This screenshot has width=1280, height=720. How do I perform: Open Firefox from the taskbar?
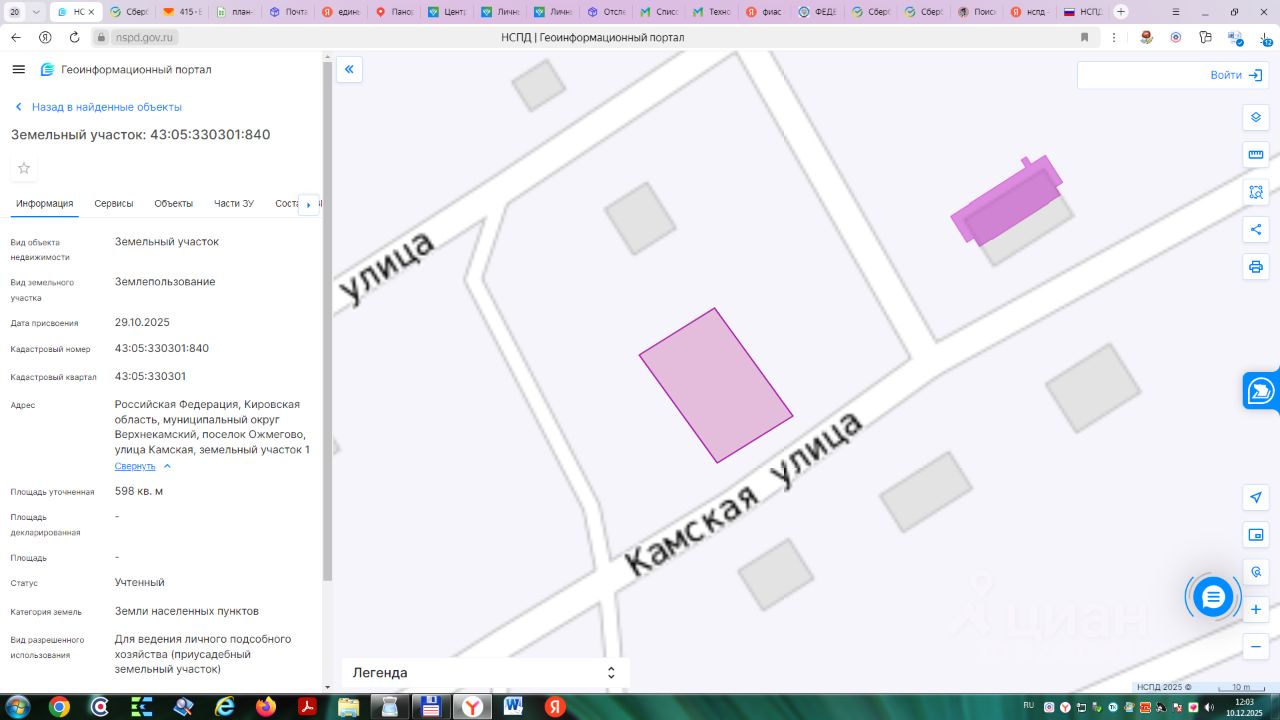265,707
